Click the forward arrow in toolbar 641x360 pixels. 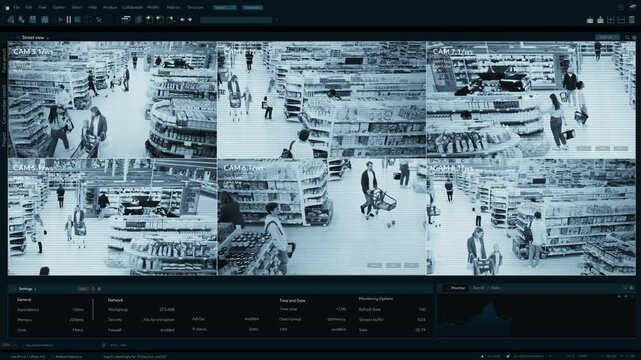click(190, 20)
